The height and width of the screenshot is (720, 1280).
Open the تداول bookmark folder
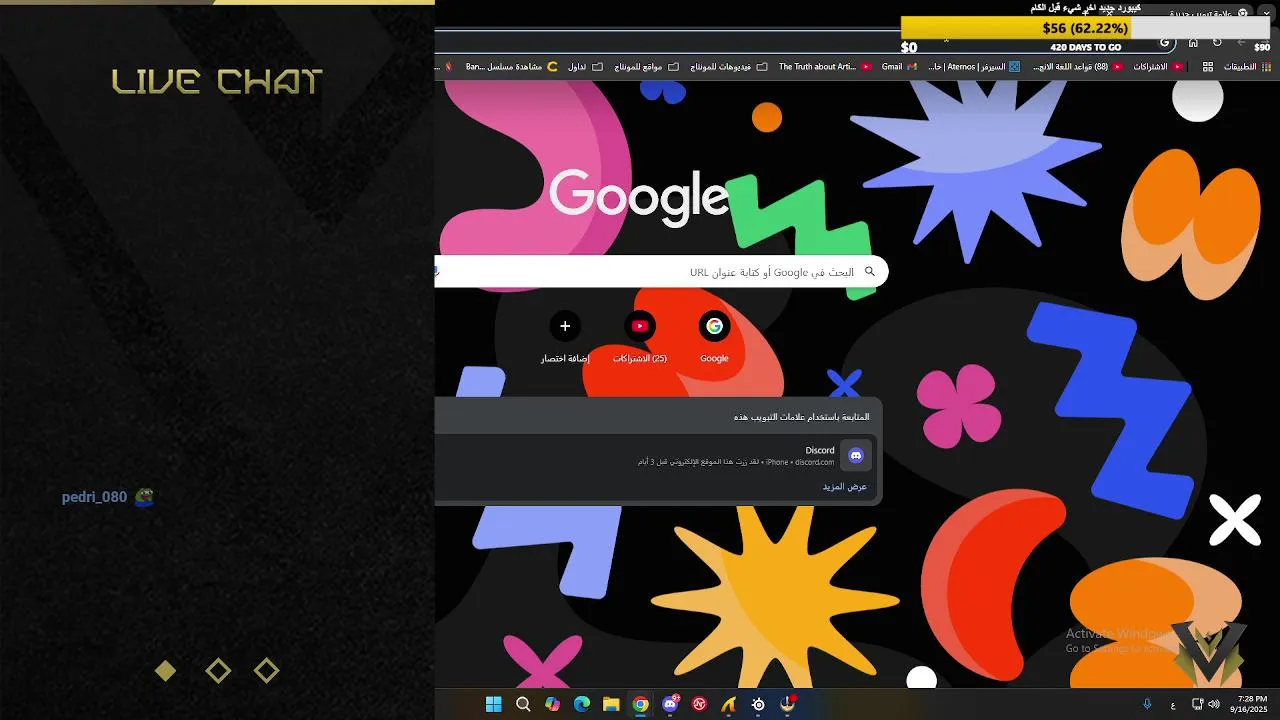click(585, 67)
